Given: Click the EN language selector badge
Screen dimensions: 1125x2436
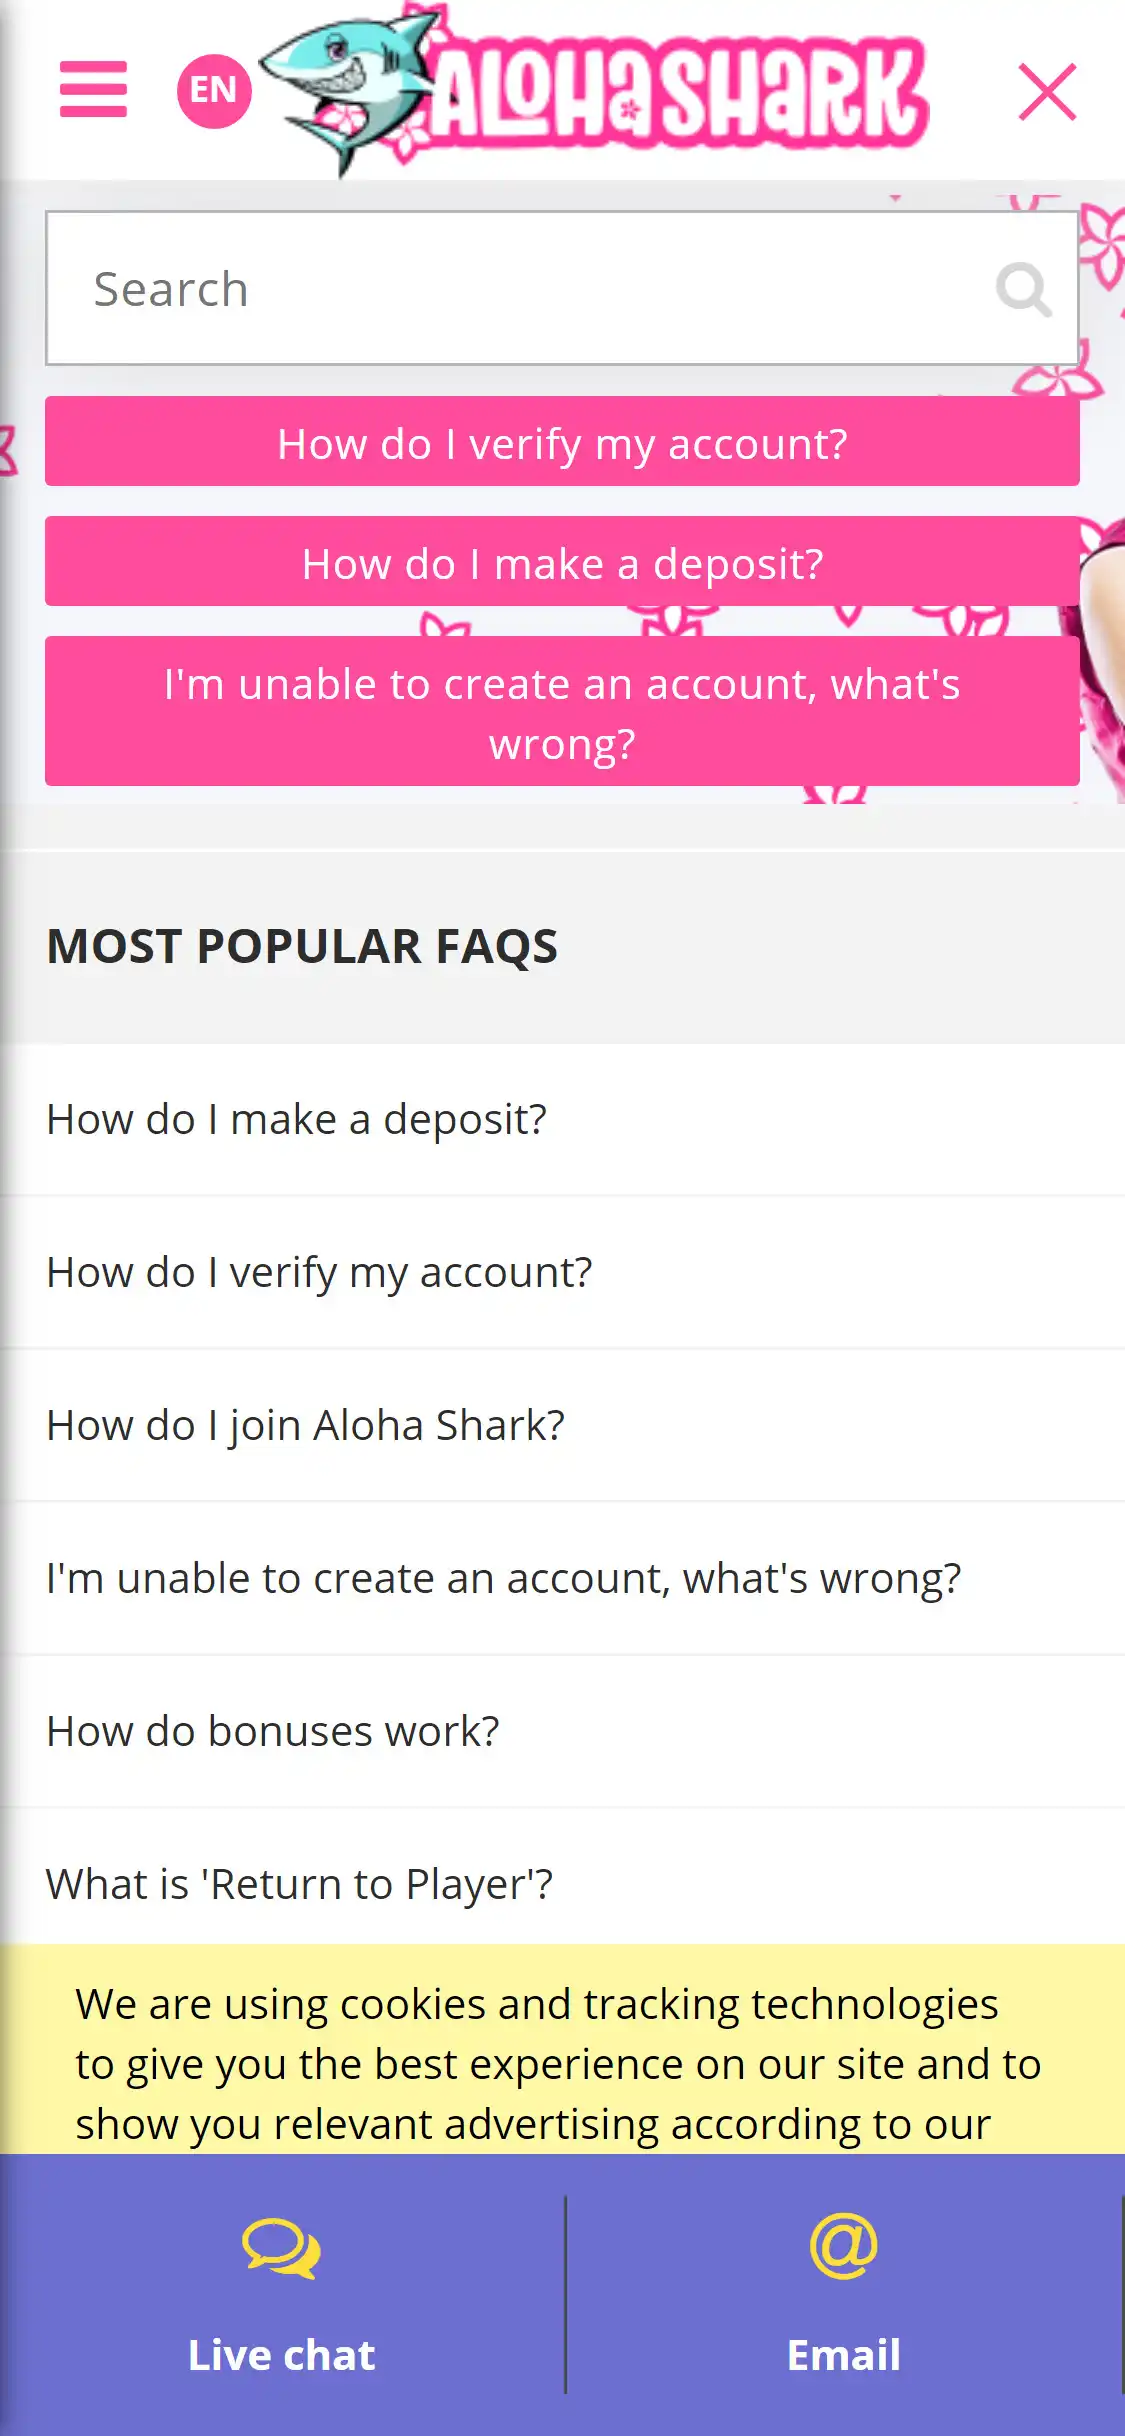Looking at the screenshot, I should 214,91.
